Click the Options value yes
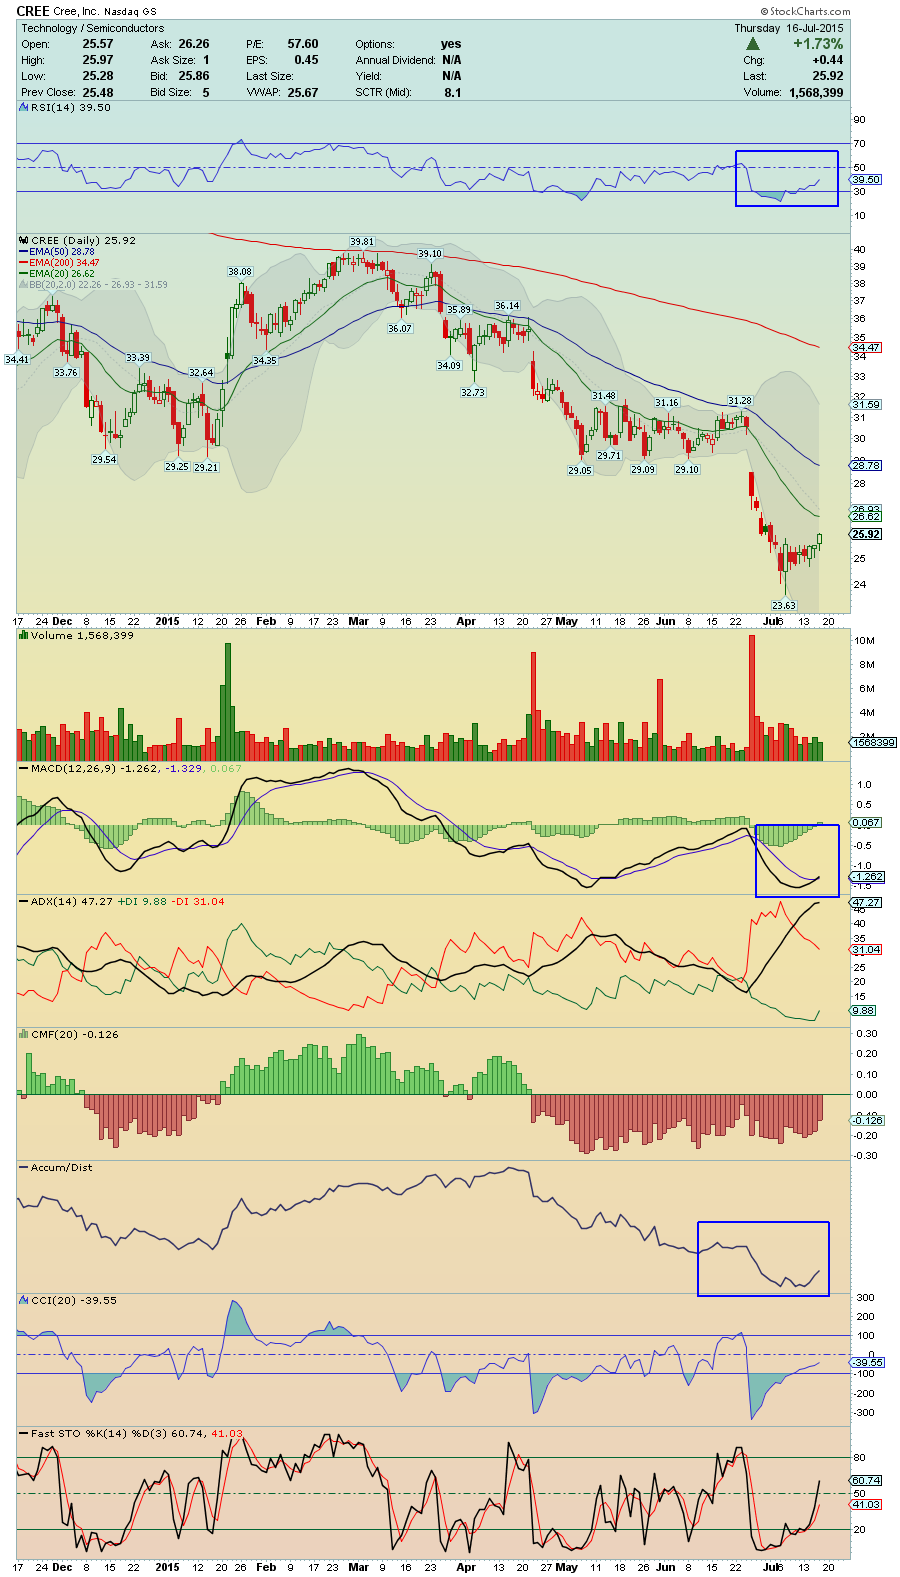 (x=451, y=44)
